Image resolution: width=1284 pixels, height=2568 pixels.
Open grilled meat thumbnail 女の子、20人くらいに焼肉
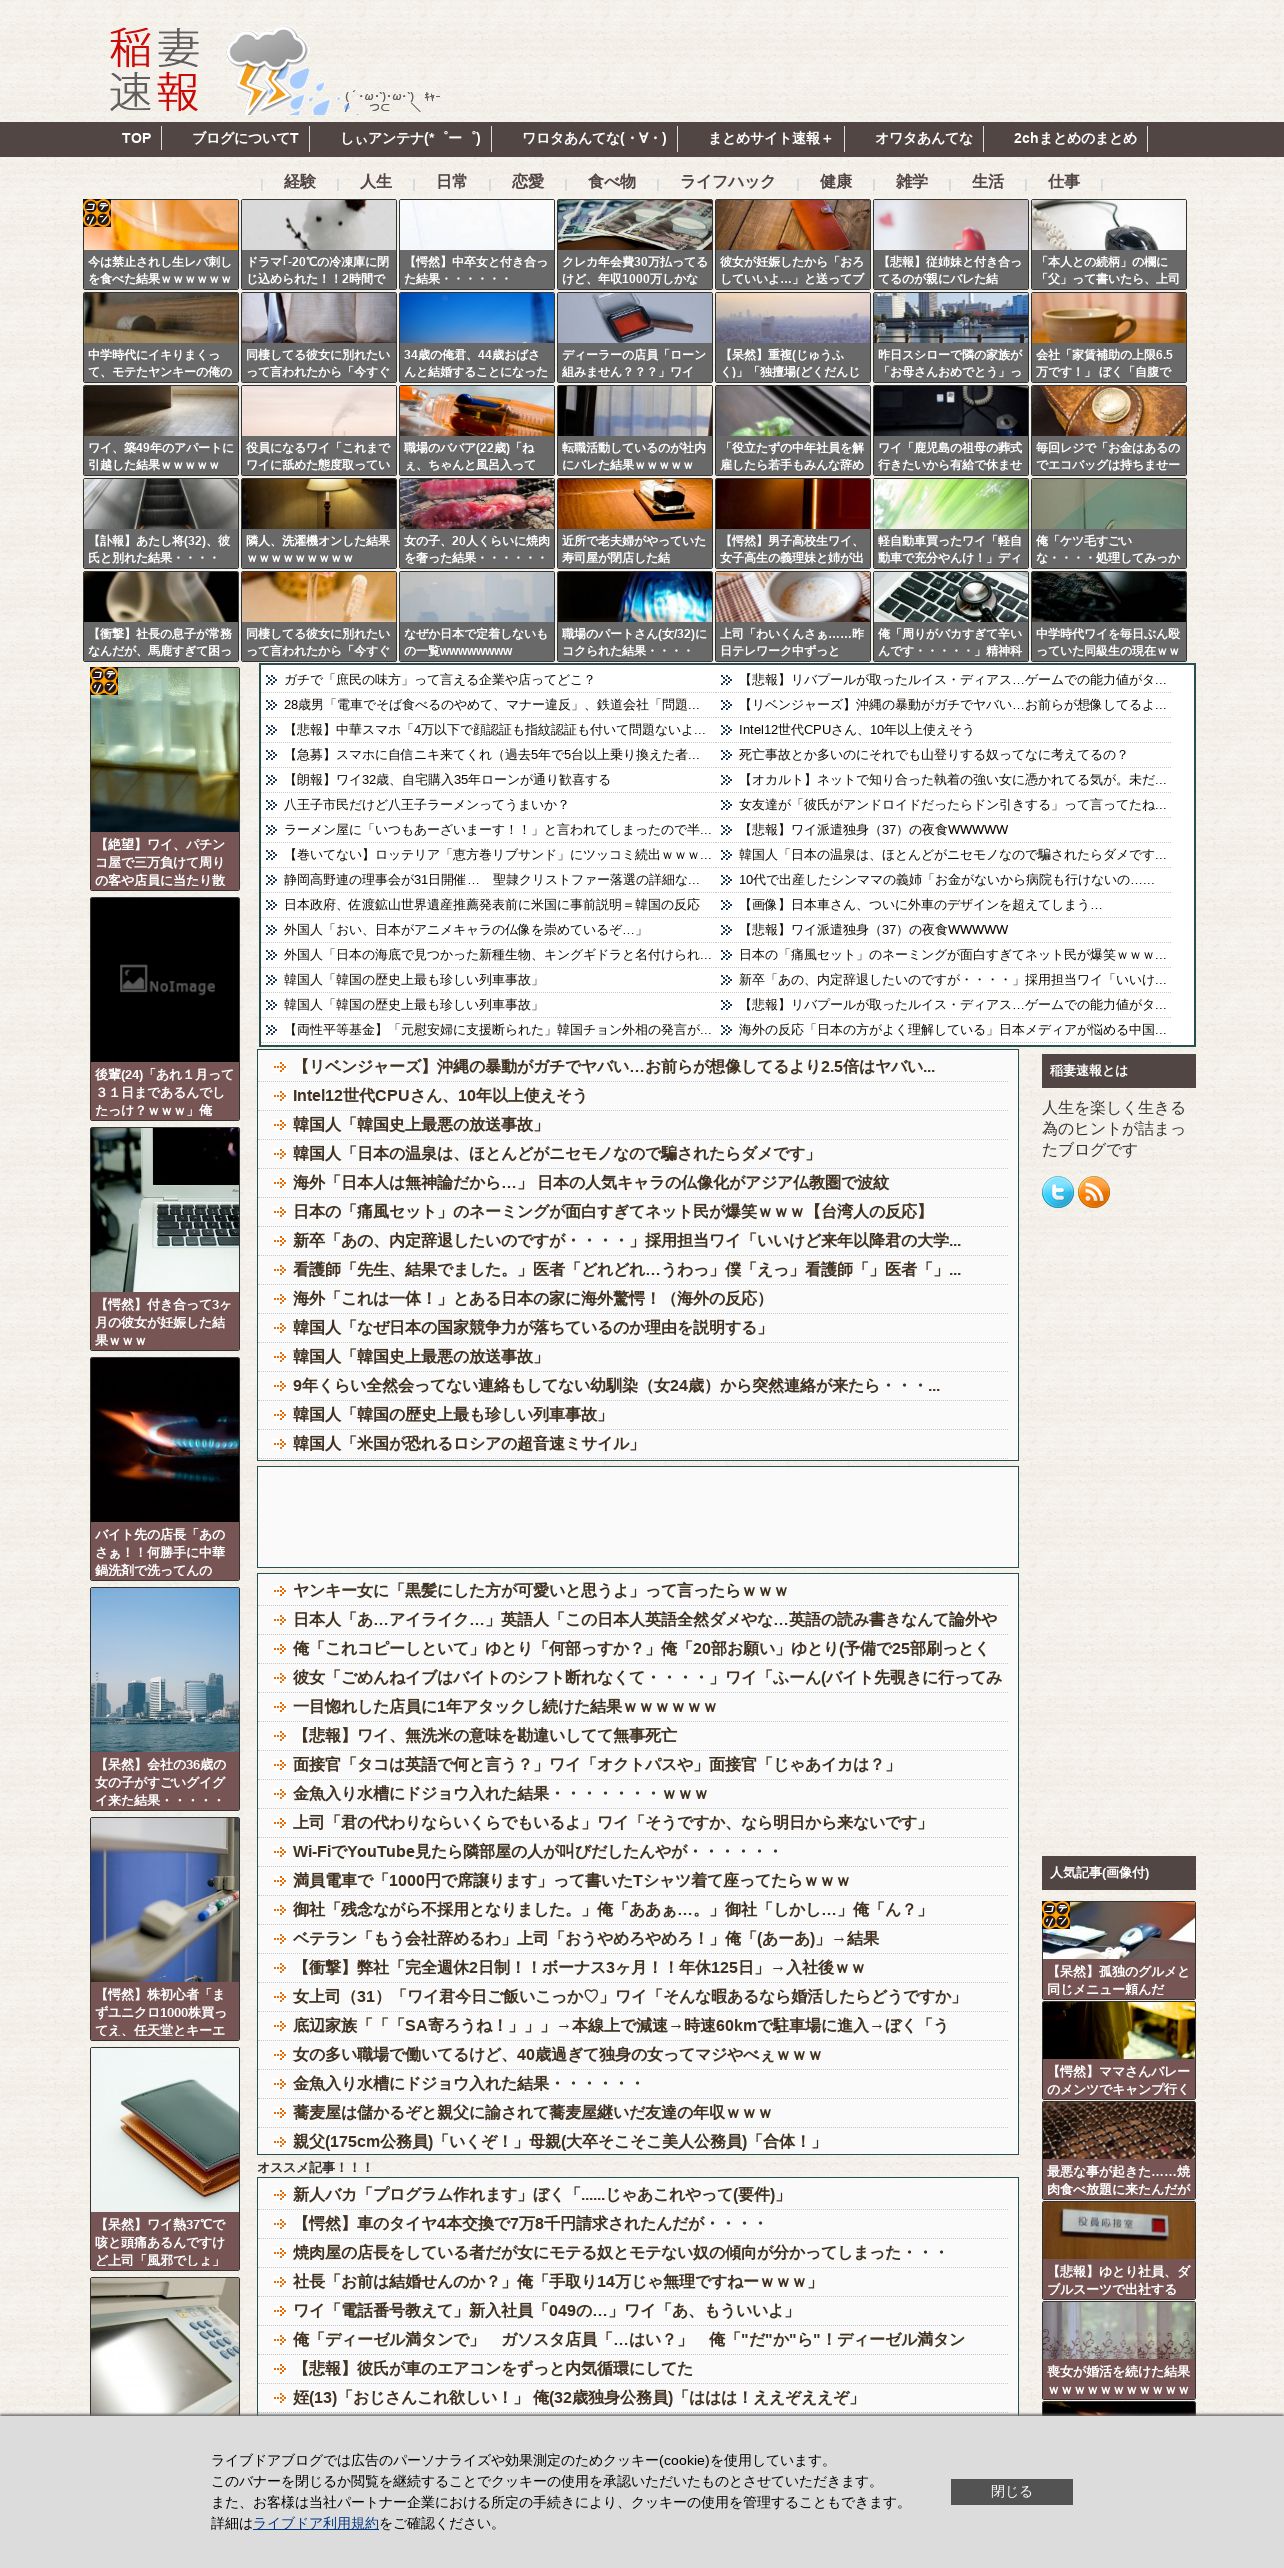[x=477, y=524]
